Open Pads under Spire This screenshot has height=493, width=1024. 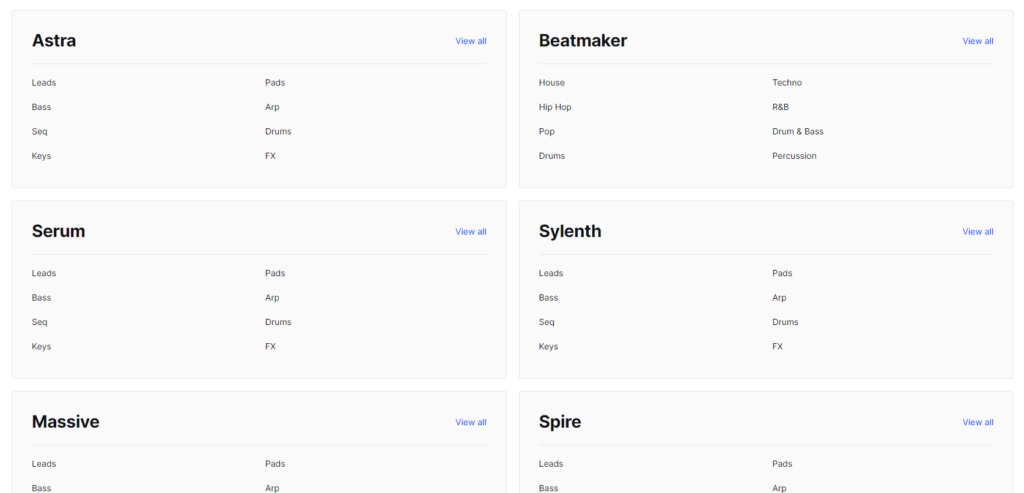point(782,464)
